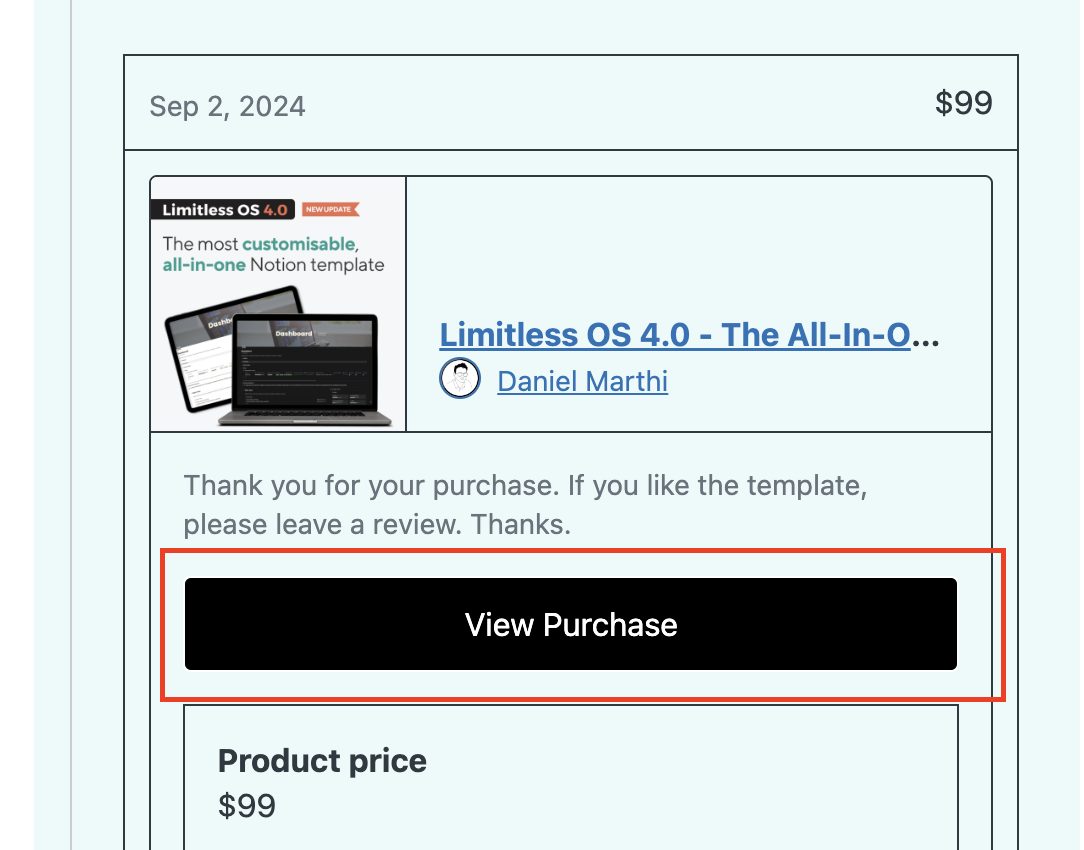Visit the Daniel Marthi creator link
This screenshot has width=1084, height=850.
(582, 381)
